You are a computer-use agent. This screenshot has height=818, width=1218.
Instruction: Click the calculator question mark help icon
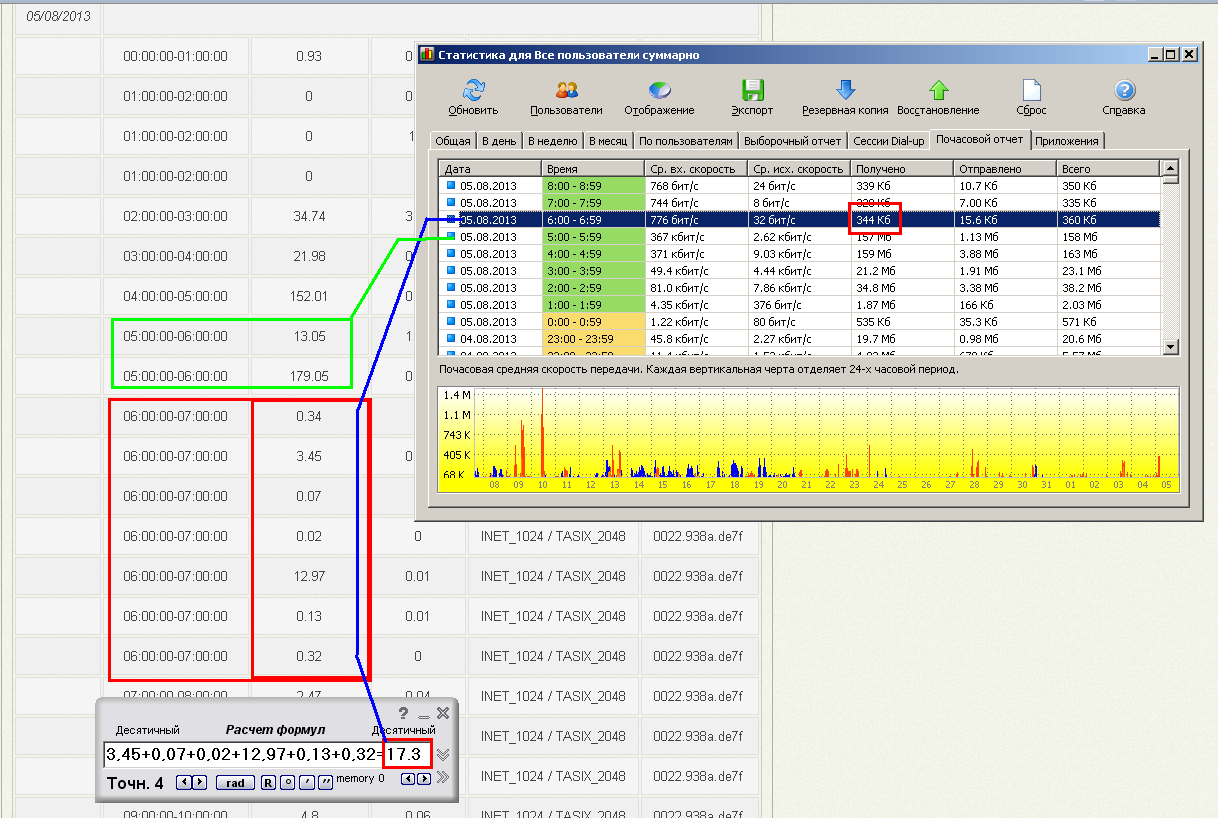click(x=403, y=713)
